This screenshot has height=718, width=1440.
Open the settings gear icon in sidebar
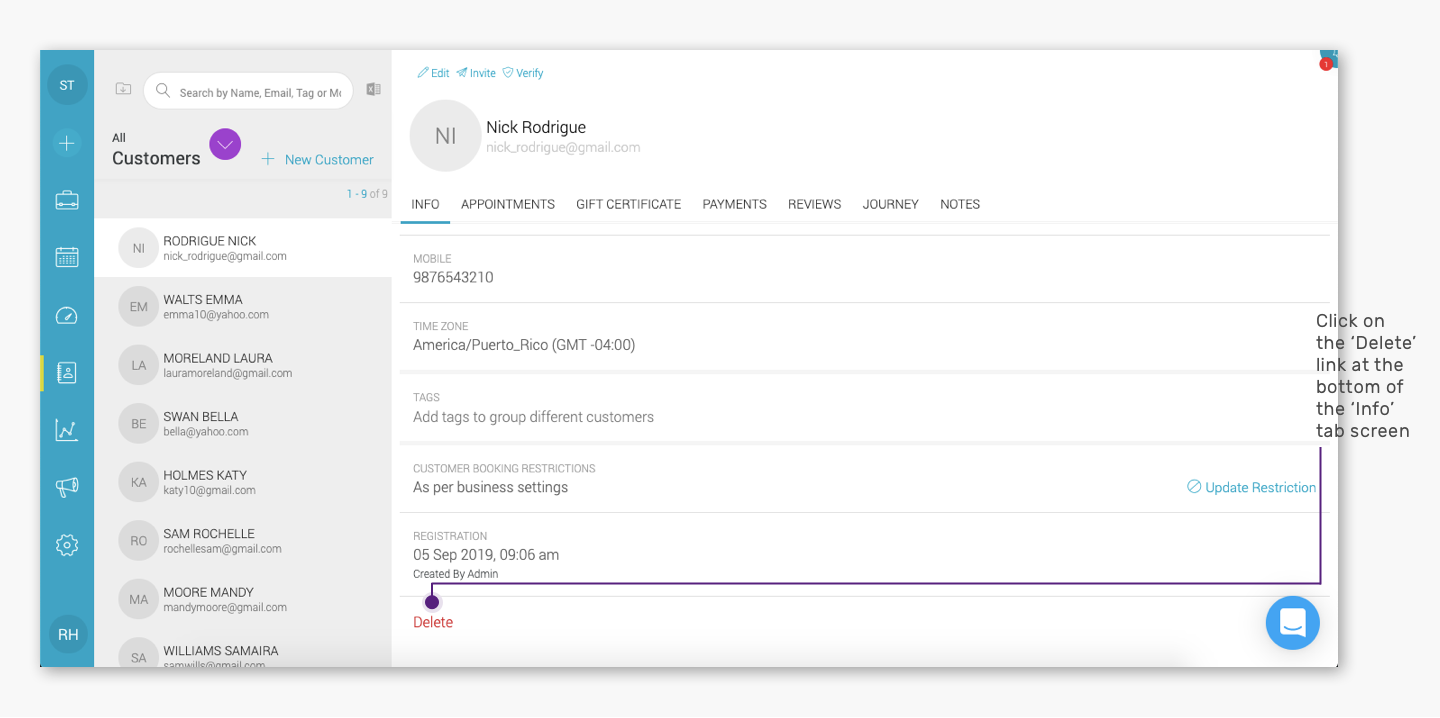tap(67, 545)
